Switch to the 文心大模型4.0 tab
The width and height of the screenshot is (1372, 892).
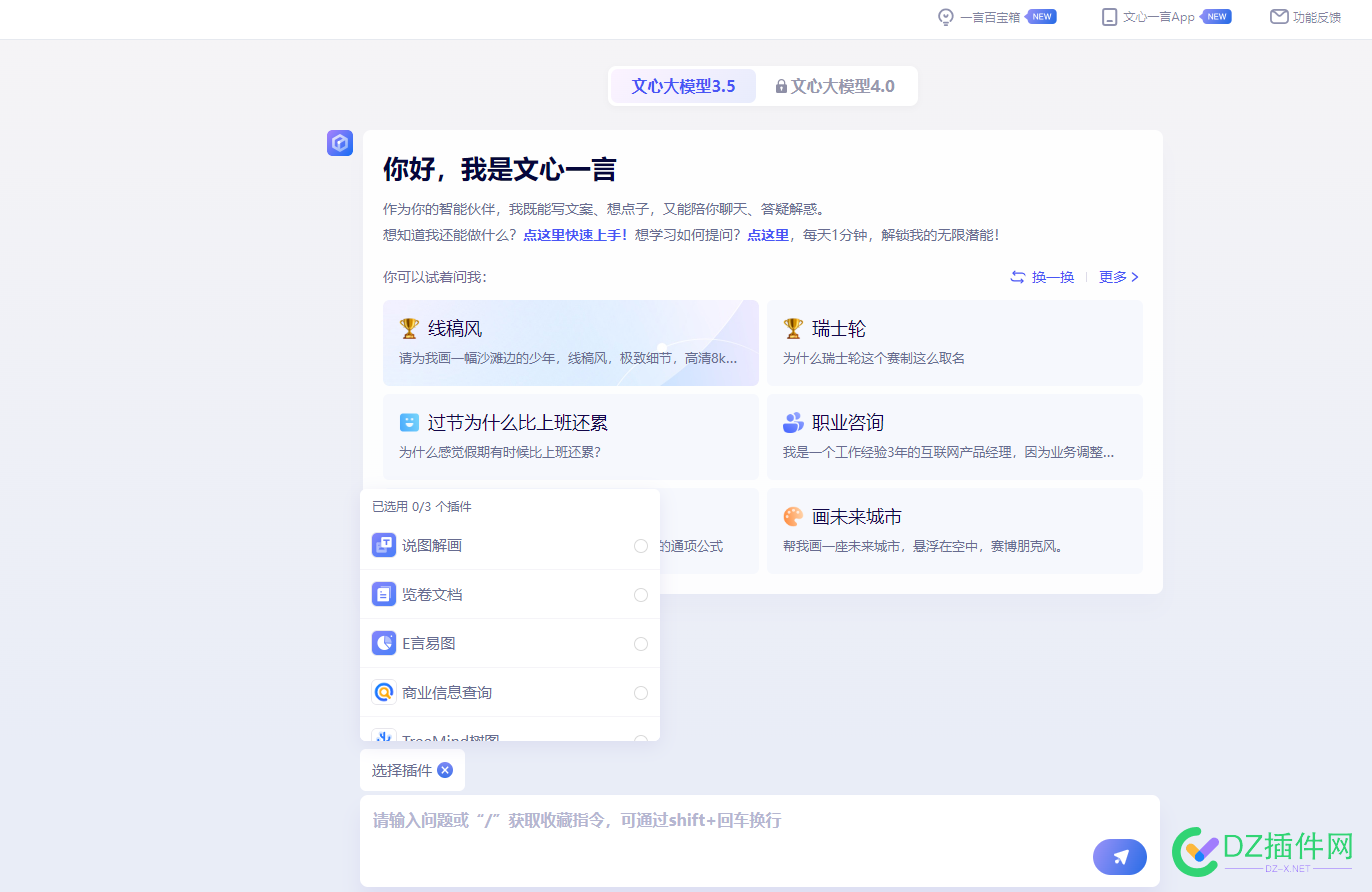pyautogui.click(x=835, y=86)
